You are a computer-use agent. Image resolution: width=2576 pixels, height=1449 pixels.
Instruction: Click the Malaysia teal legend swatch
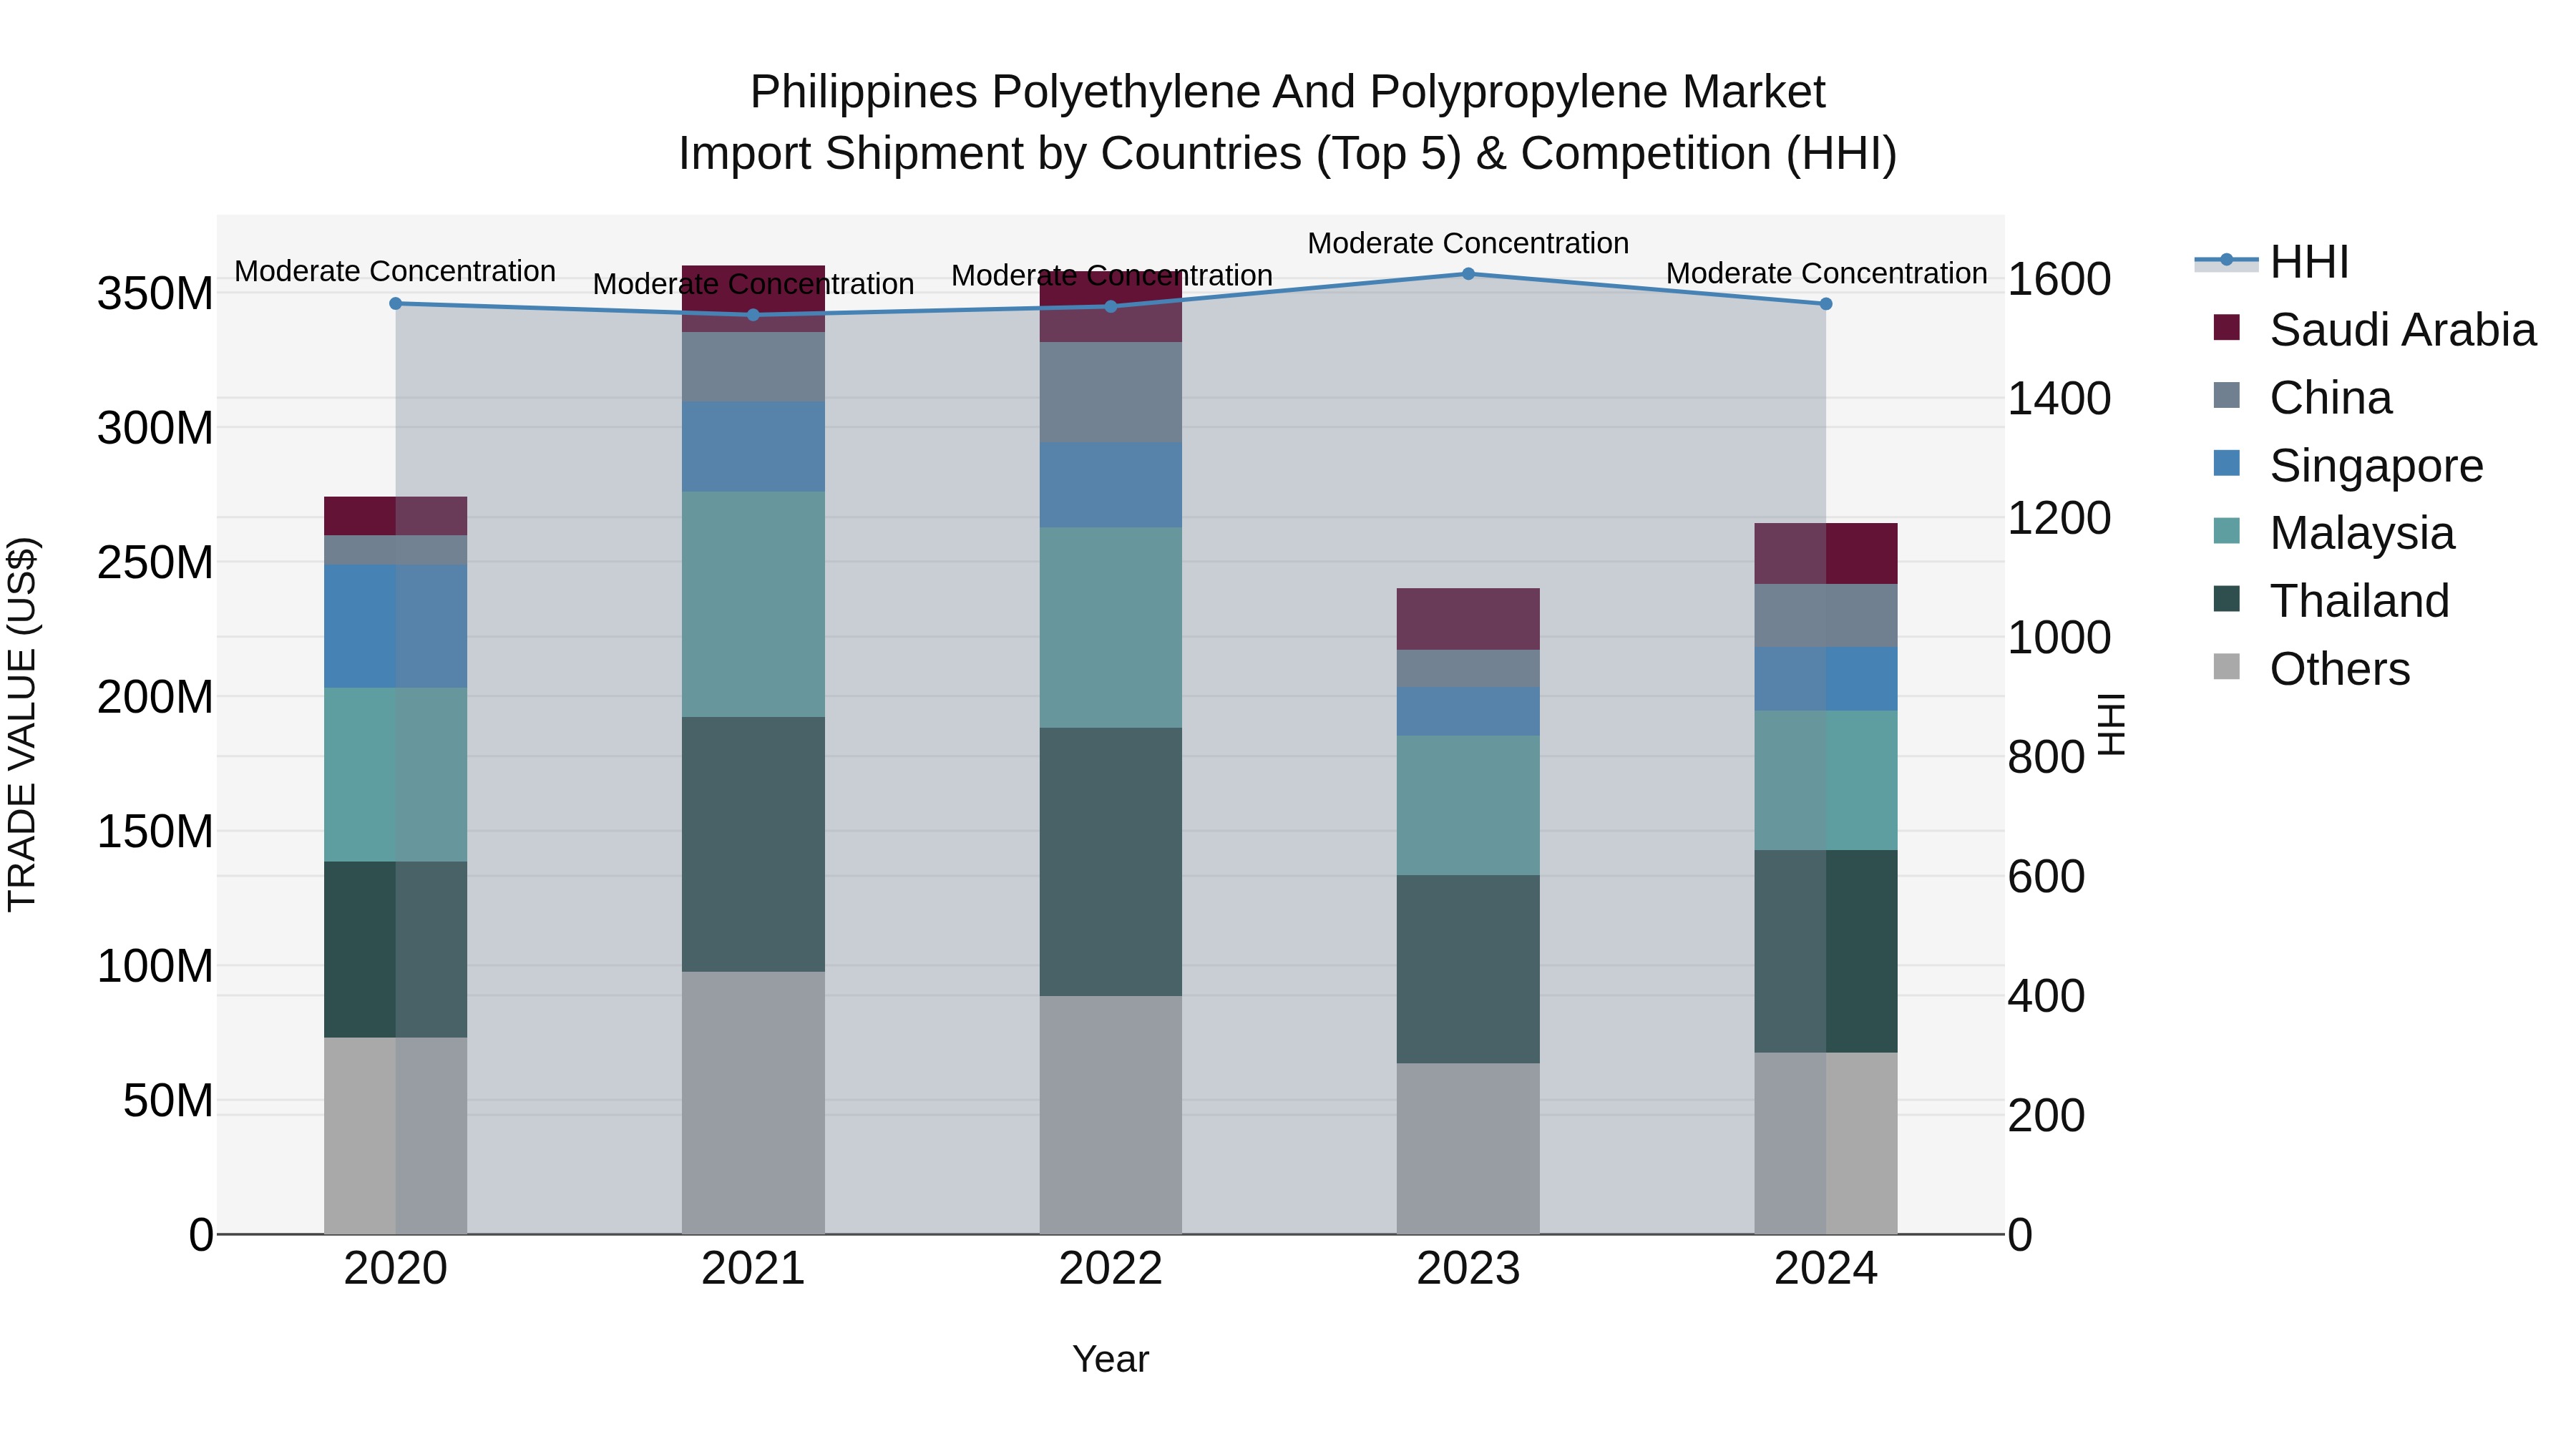click(2227, 530)
